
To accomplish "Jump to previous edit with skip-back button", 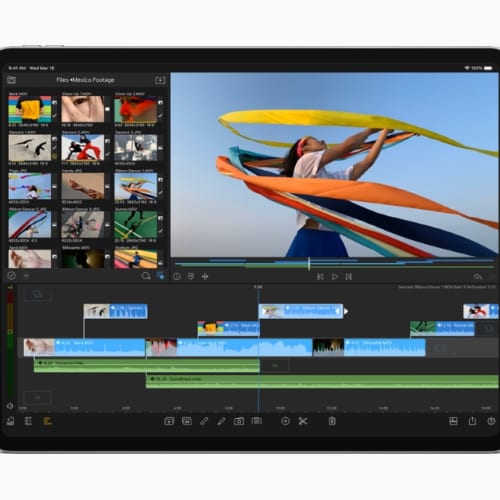I will [x=320, y=277].
